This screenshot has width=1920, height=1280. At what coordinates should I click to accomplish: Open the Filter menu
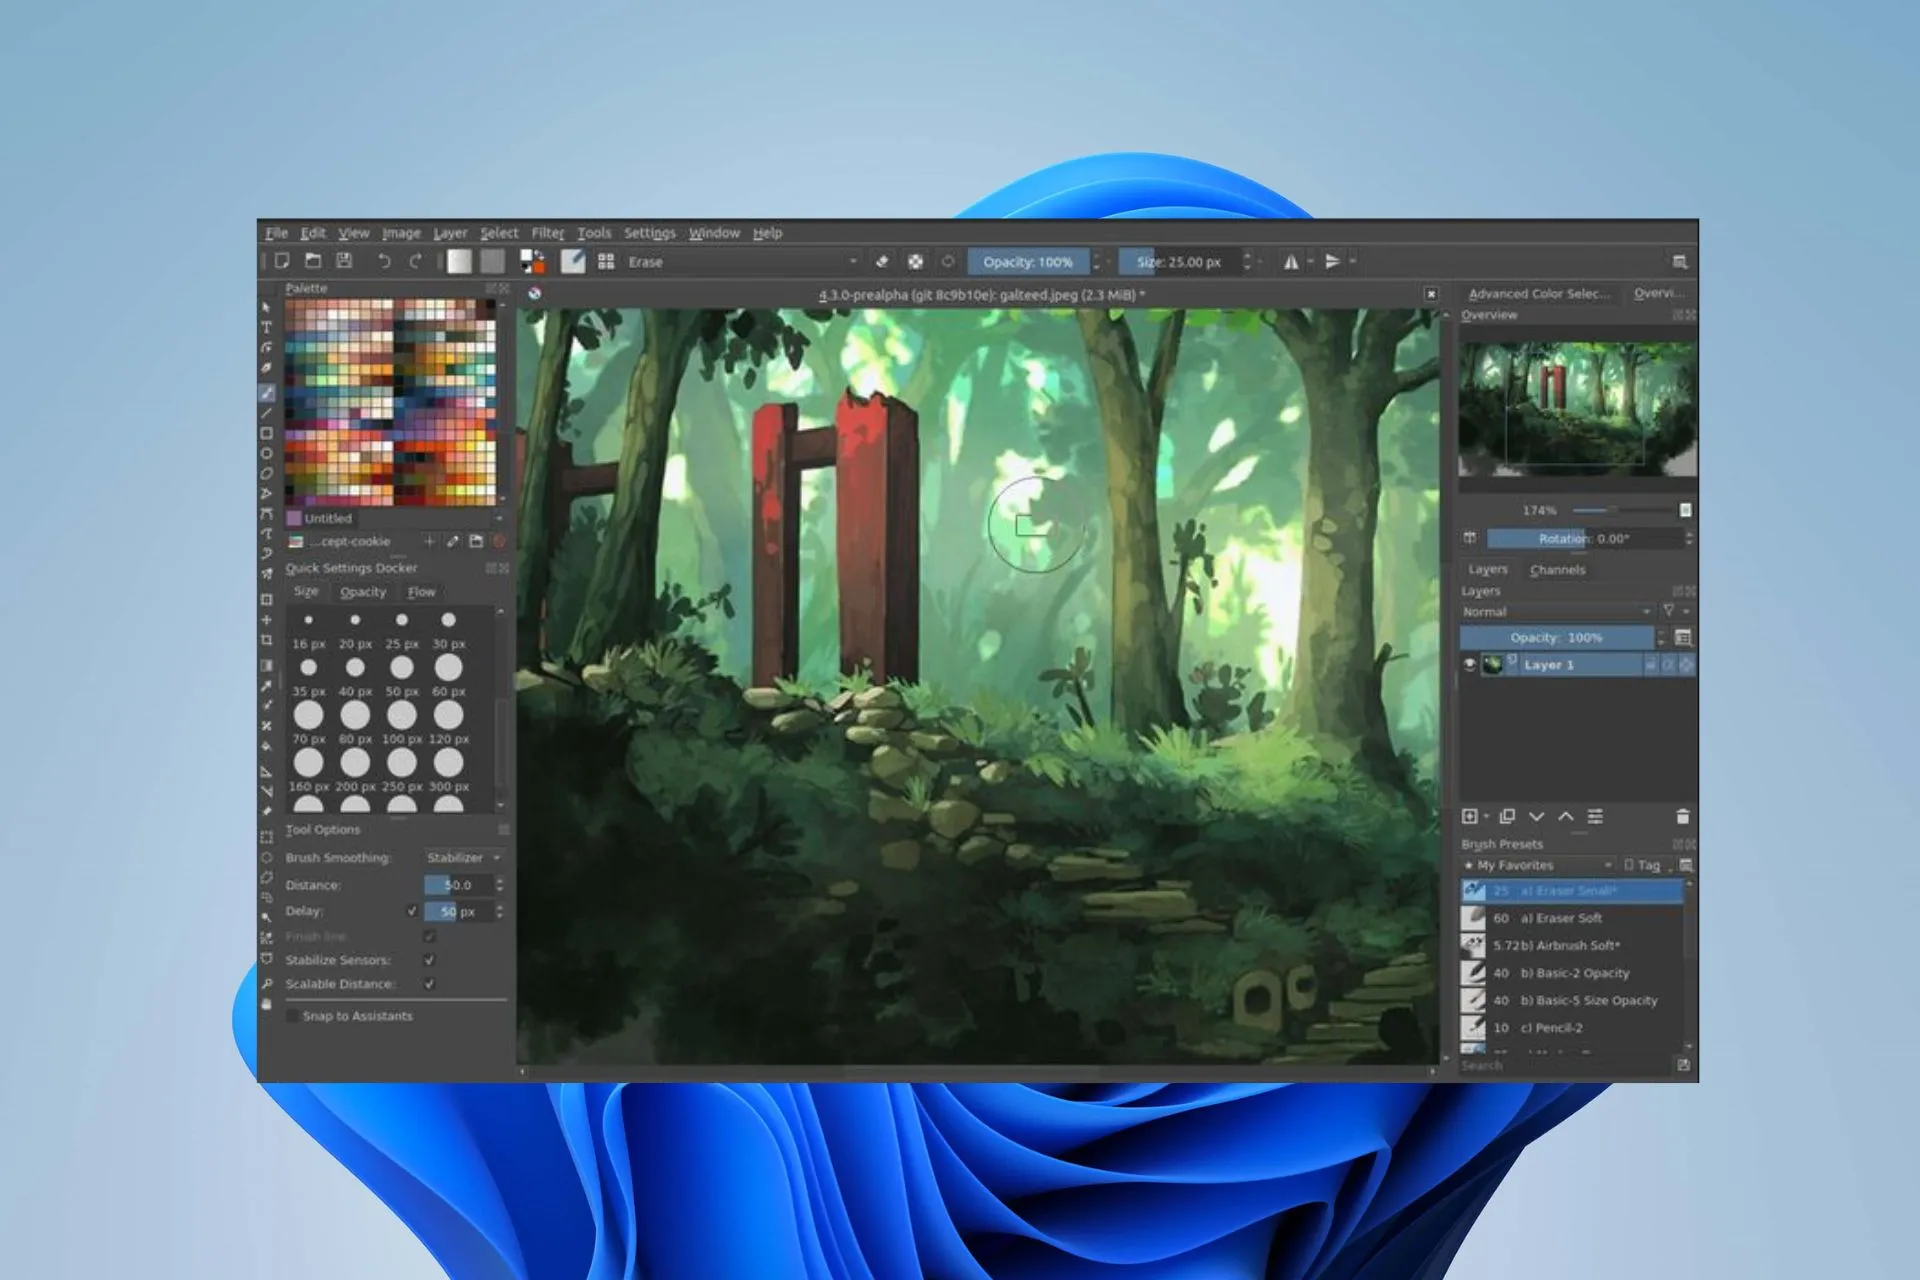point(548,232)
